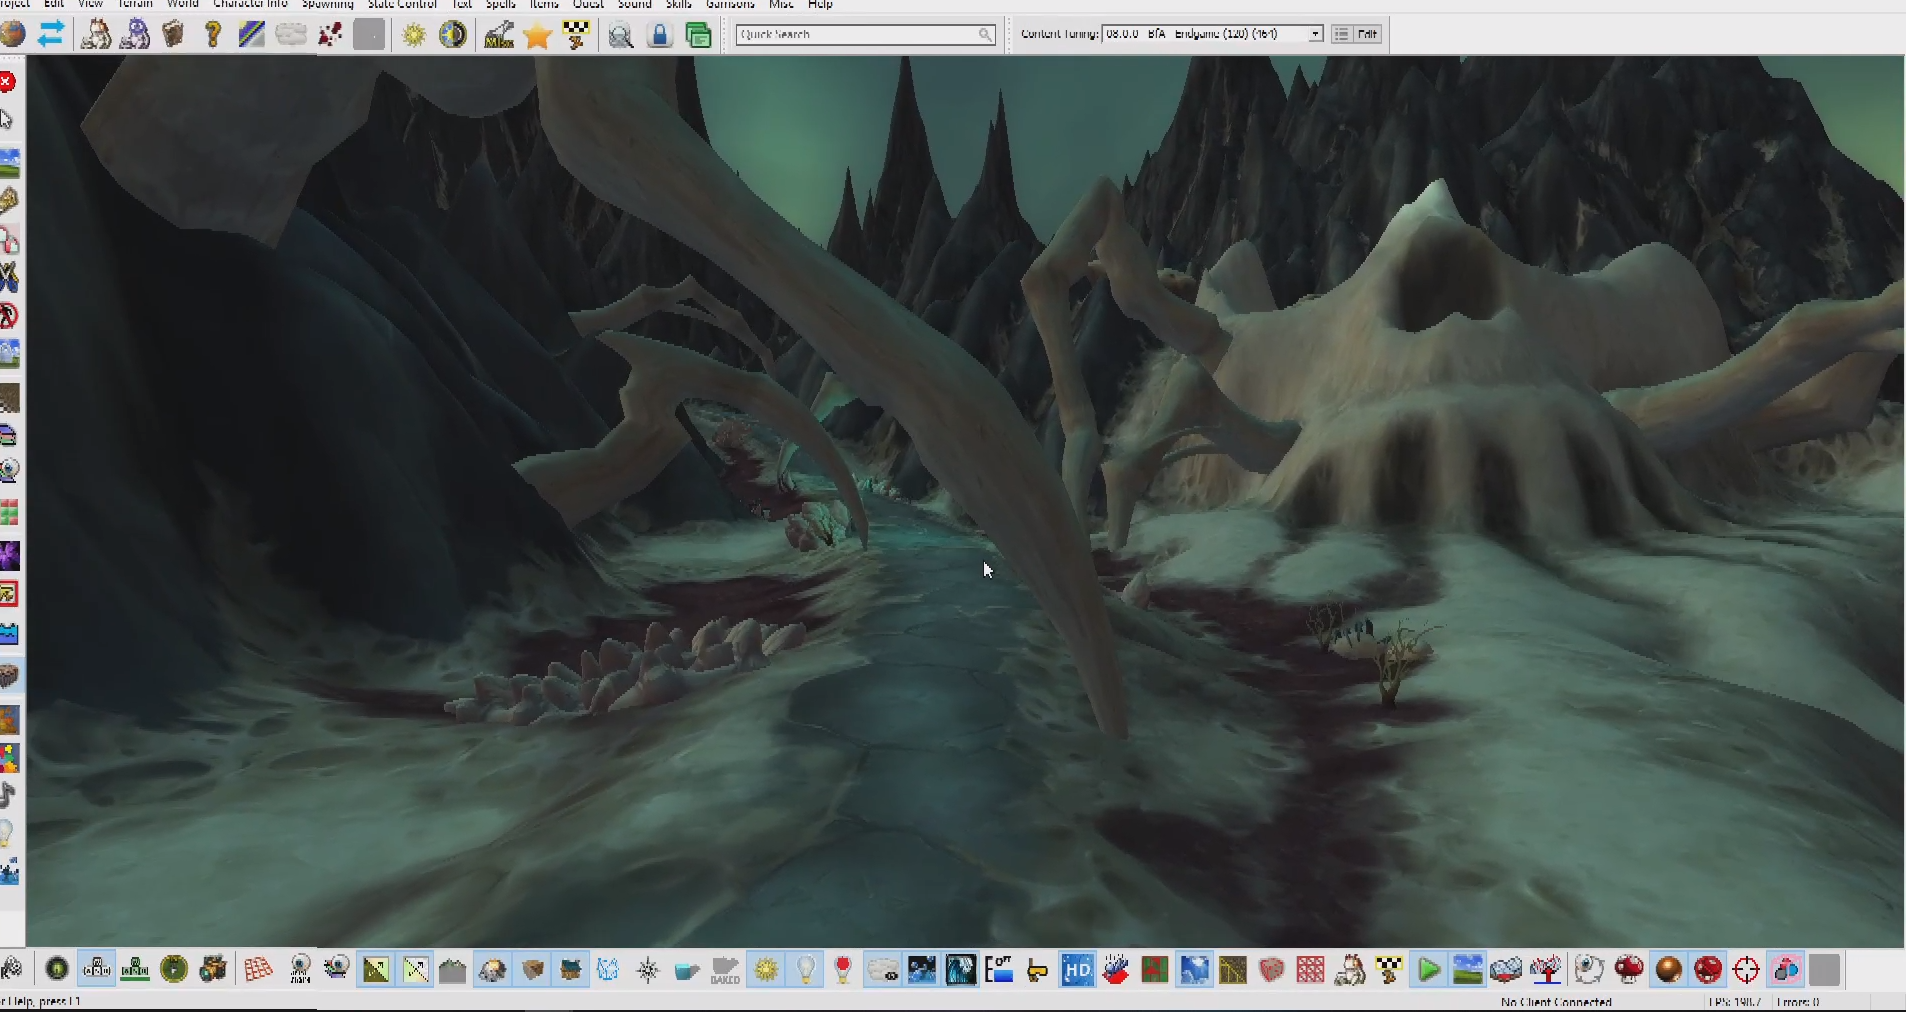Toggle the highlighted WASD keys button
Viewport: 1906px width, 1012px height.
click(97, 969)
